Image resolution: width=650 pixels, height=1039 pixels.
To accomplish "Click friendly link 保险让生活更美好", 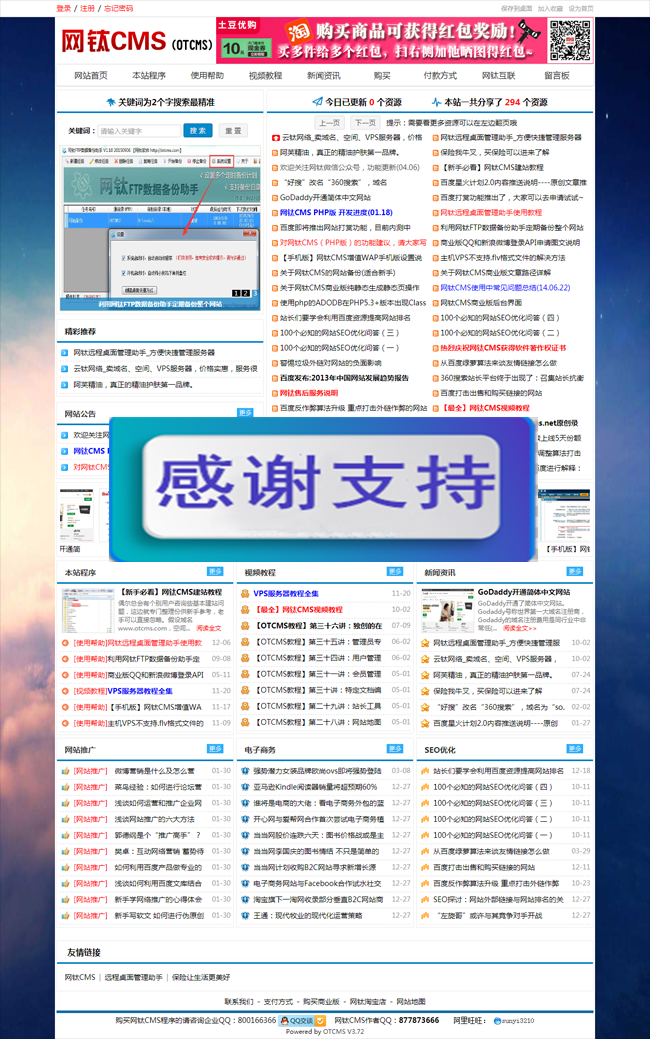I will click(201, 977).
